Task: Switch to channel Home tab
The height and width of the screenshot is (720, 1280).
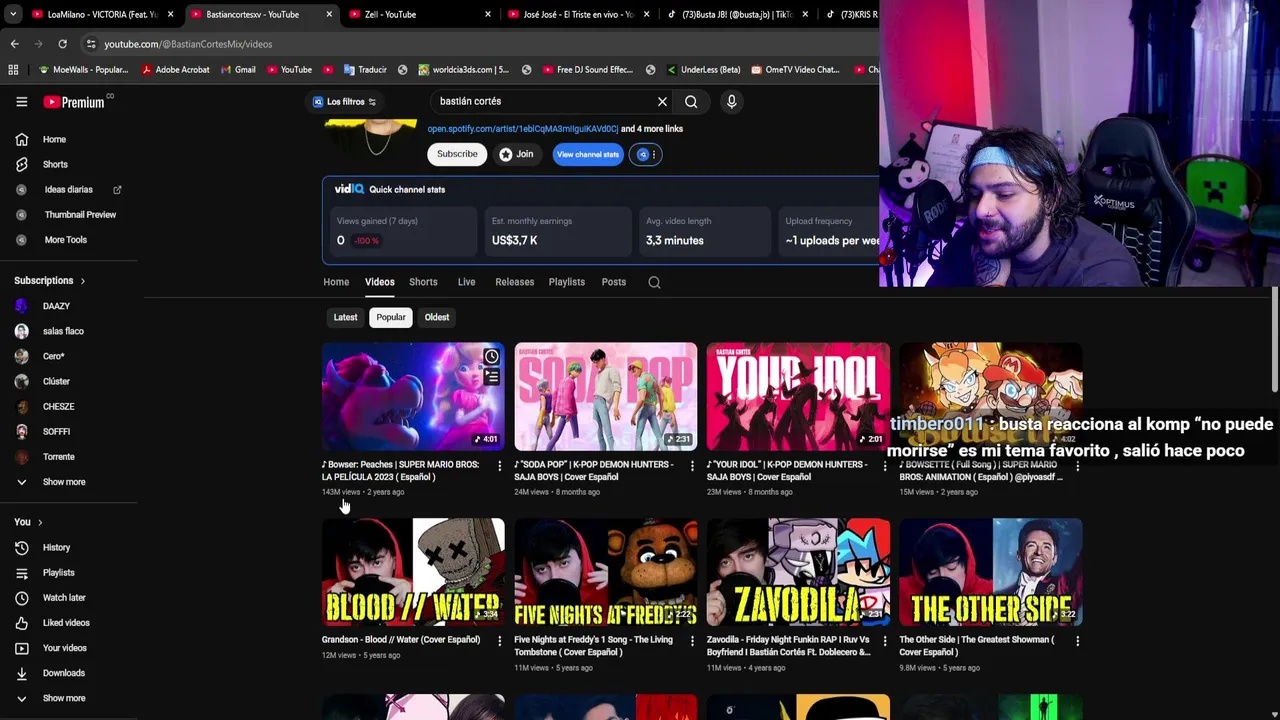Action: click(x=336, y=282)
